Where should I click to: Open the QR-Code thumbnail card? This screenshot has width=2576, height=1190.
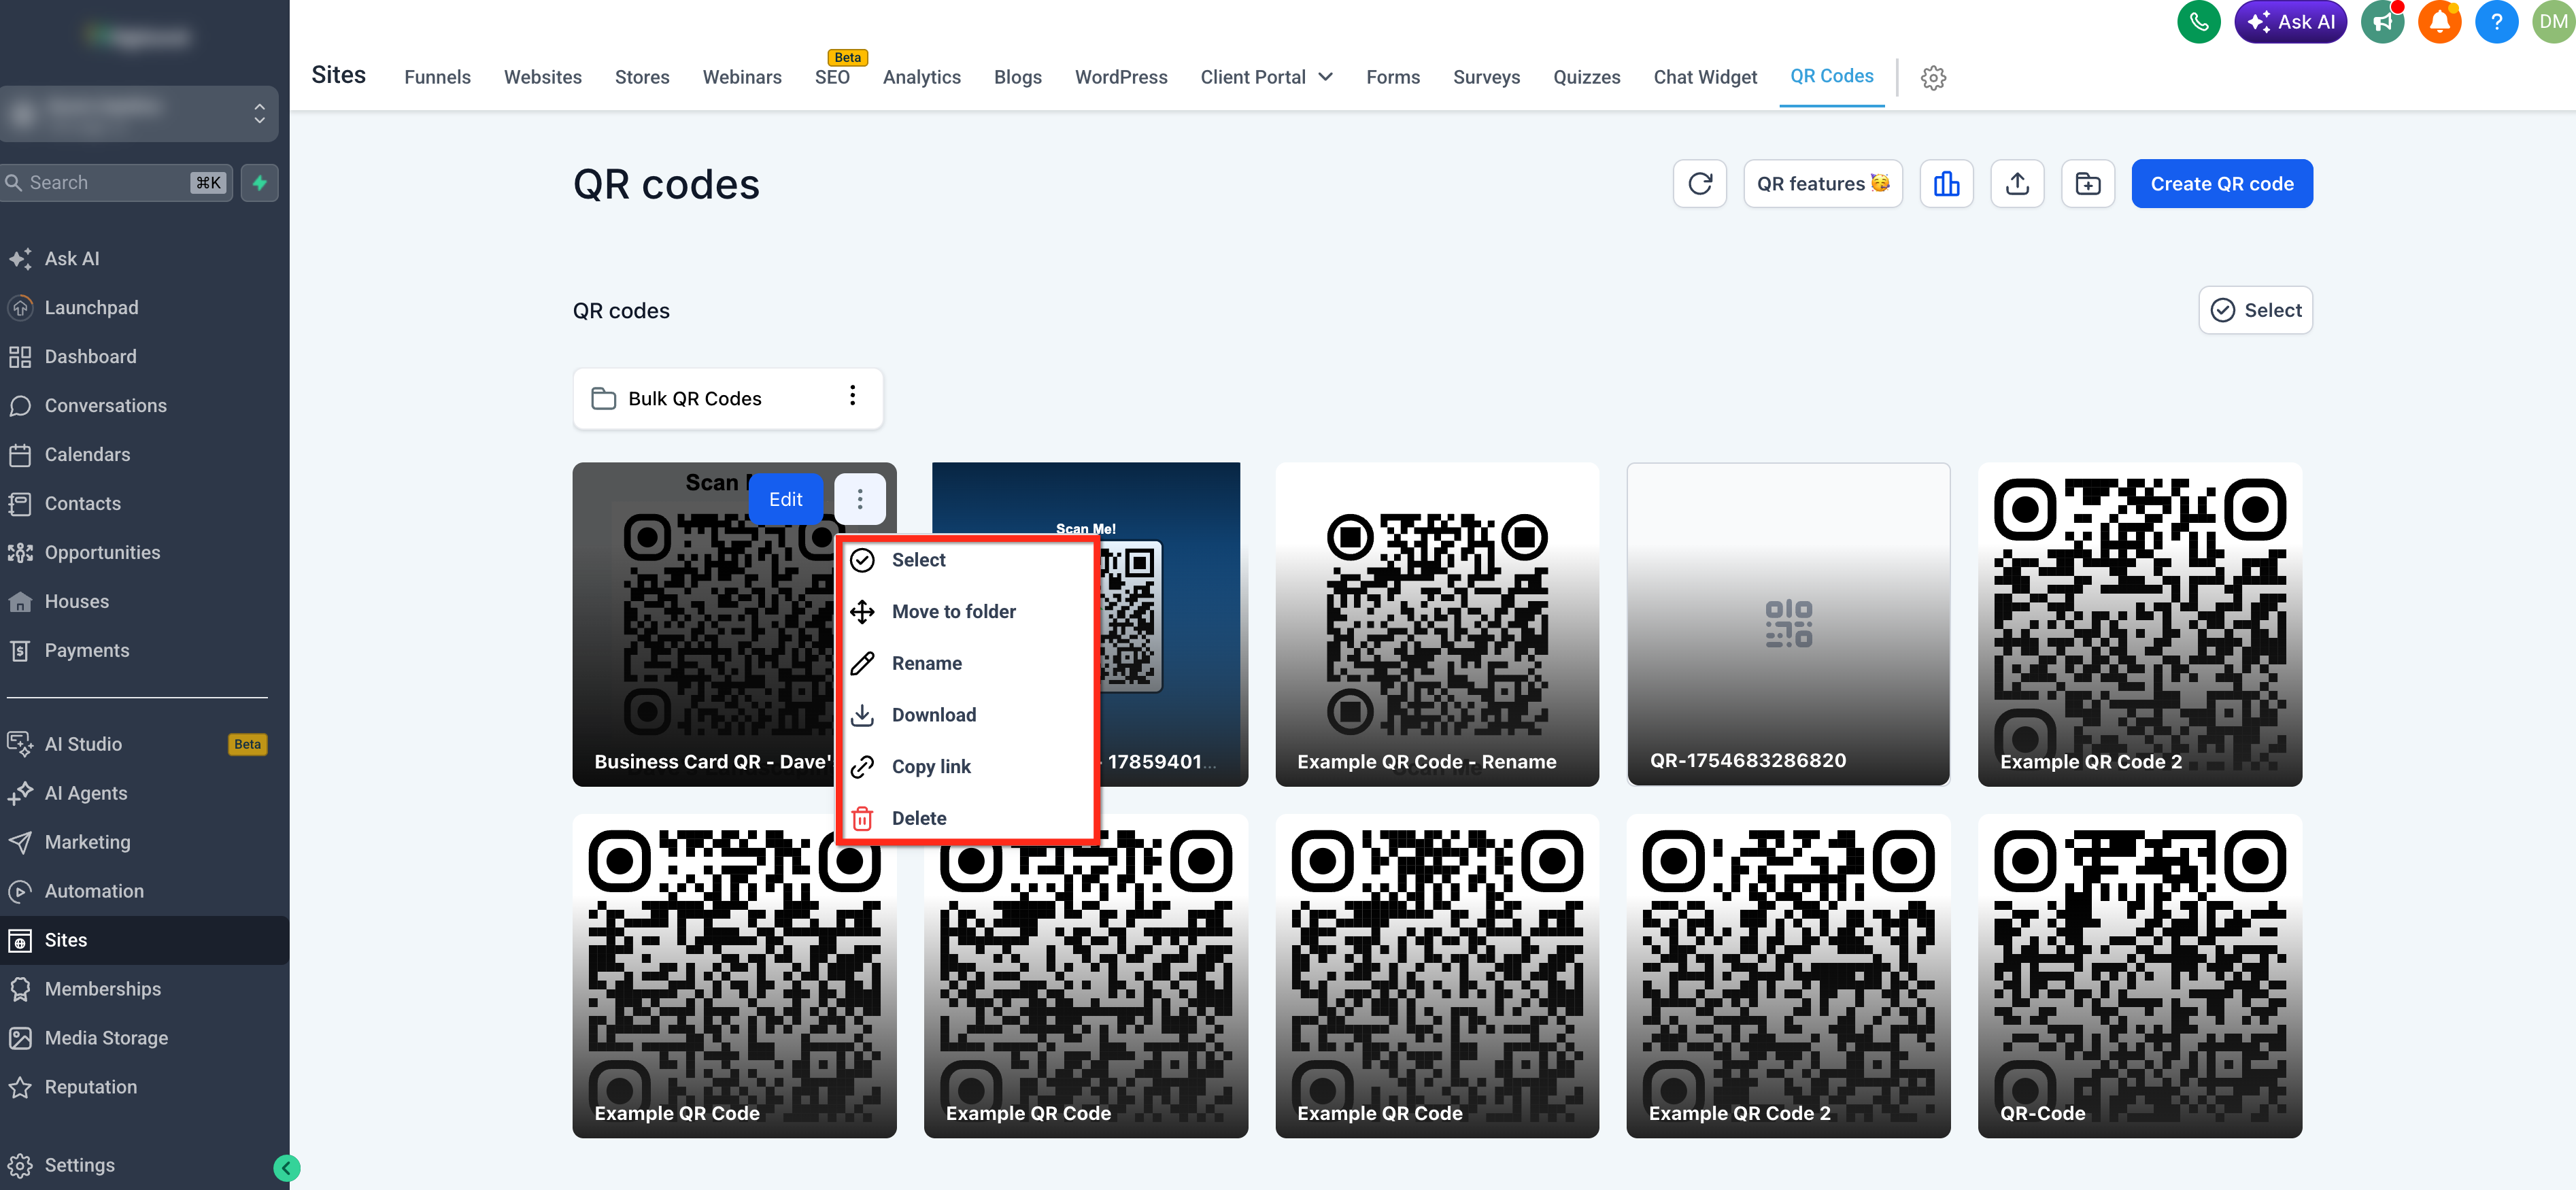coord(2139,976)
